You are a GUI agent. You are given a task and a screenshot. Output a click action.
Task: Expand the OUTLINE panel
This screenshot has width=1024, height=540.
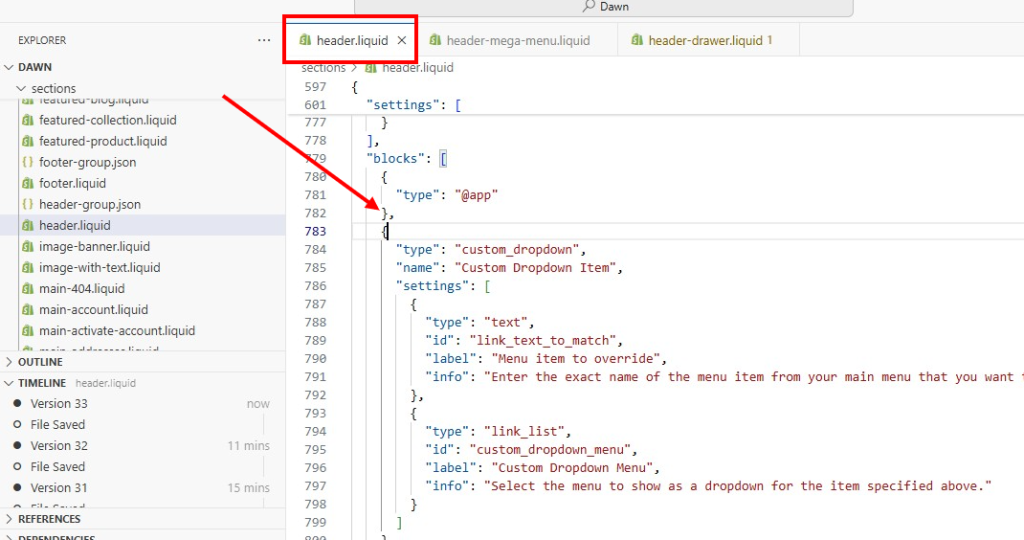40,362
